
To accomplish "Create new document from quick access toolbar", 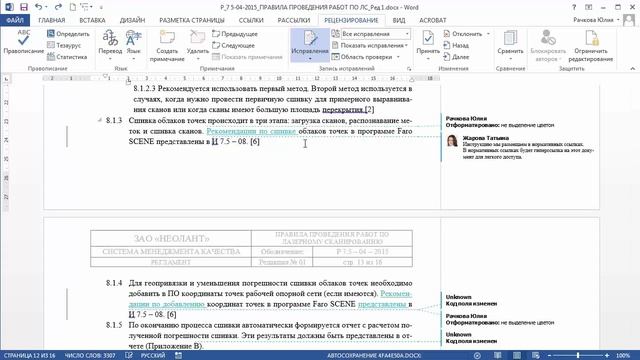I will coord(72,7).
